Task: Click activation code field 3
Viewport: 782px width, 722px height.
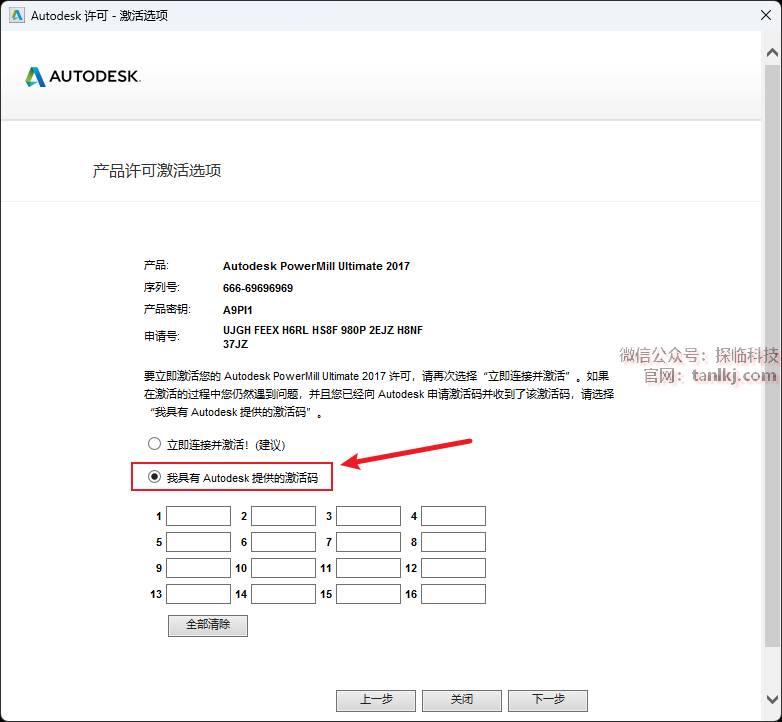Action: [x=369, y=516]
